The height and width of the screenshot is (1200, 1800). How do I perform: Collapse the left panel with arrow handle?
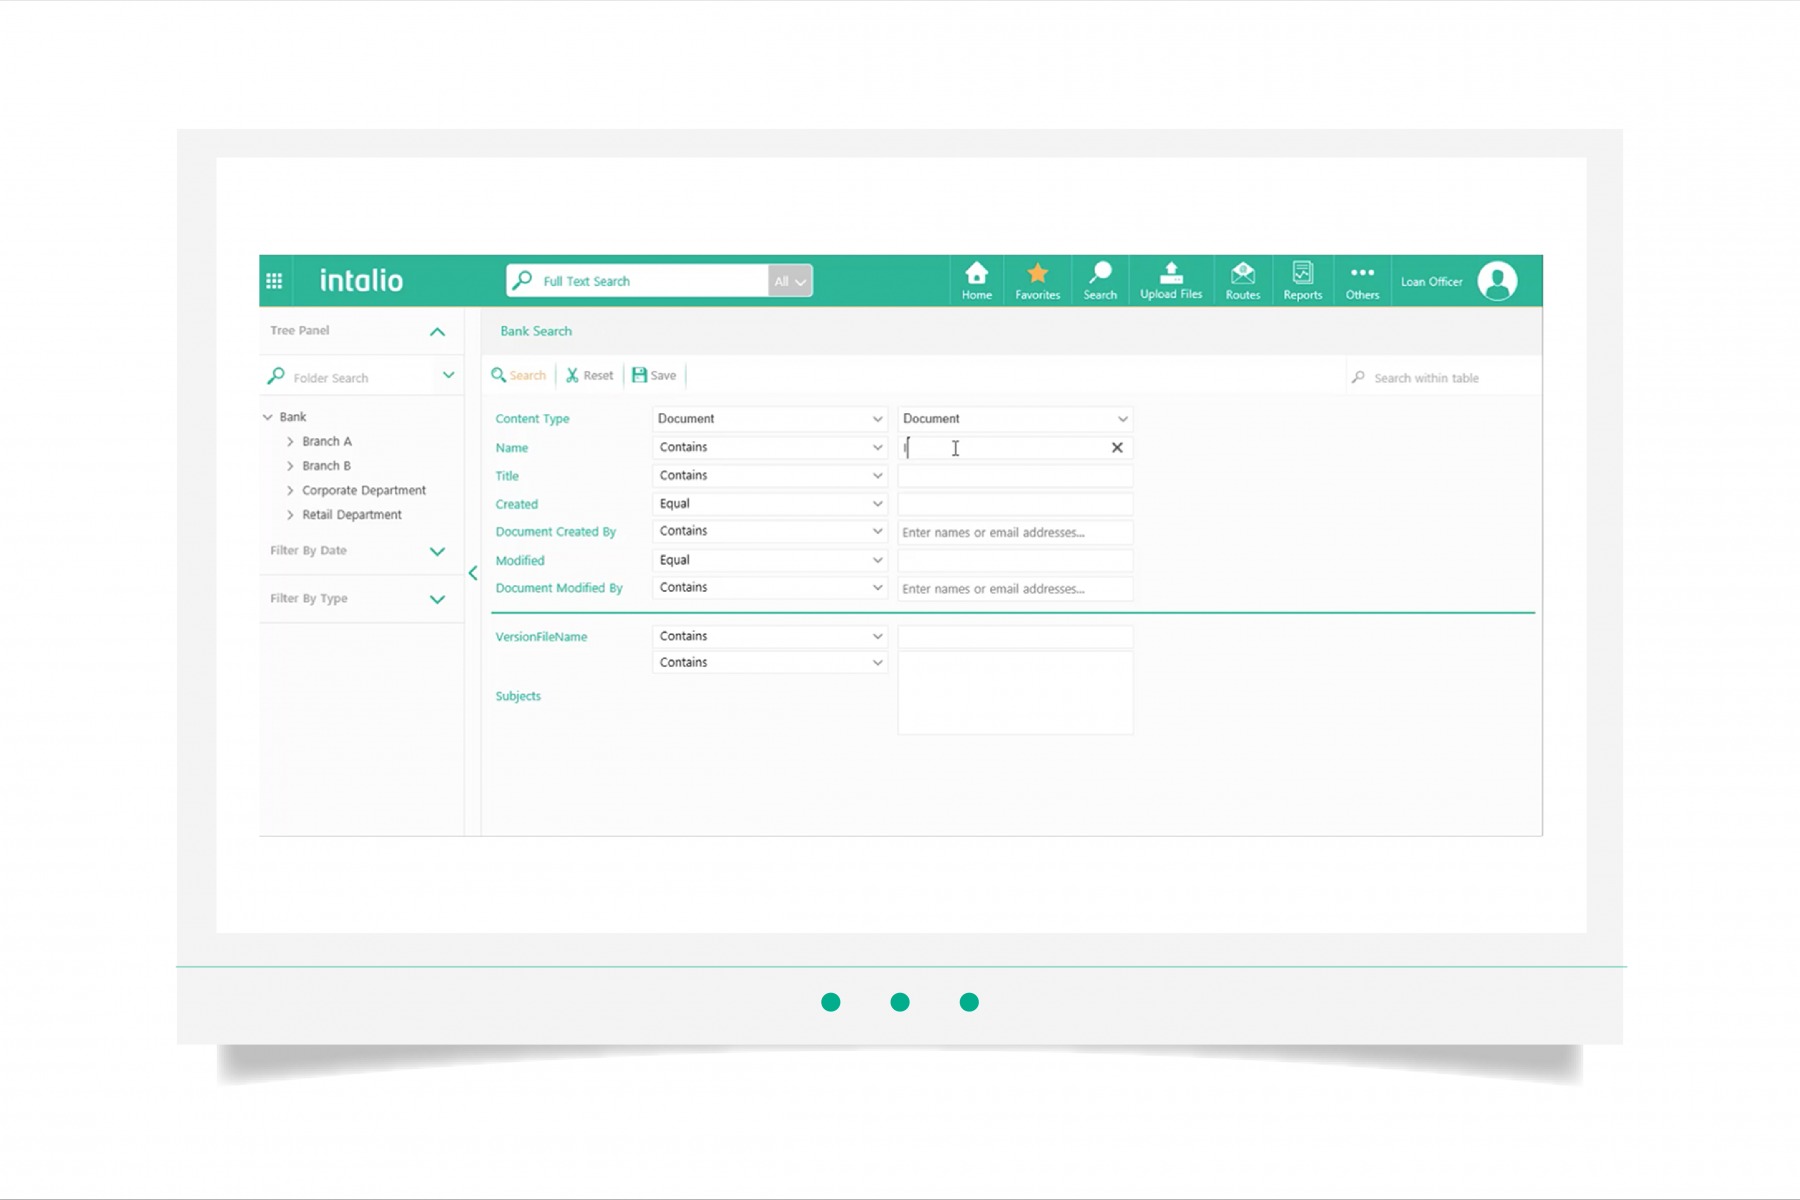click(x=473, y=573)
